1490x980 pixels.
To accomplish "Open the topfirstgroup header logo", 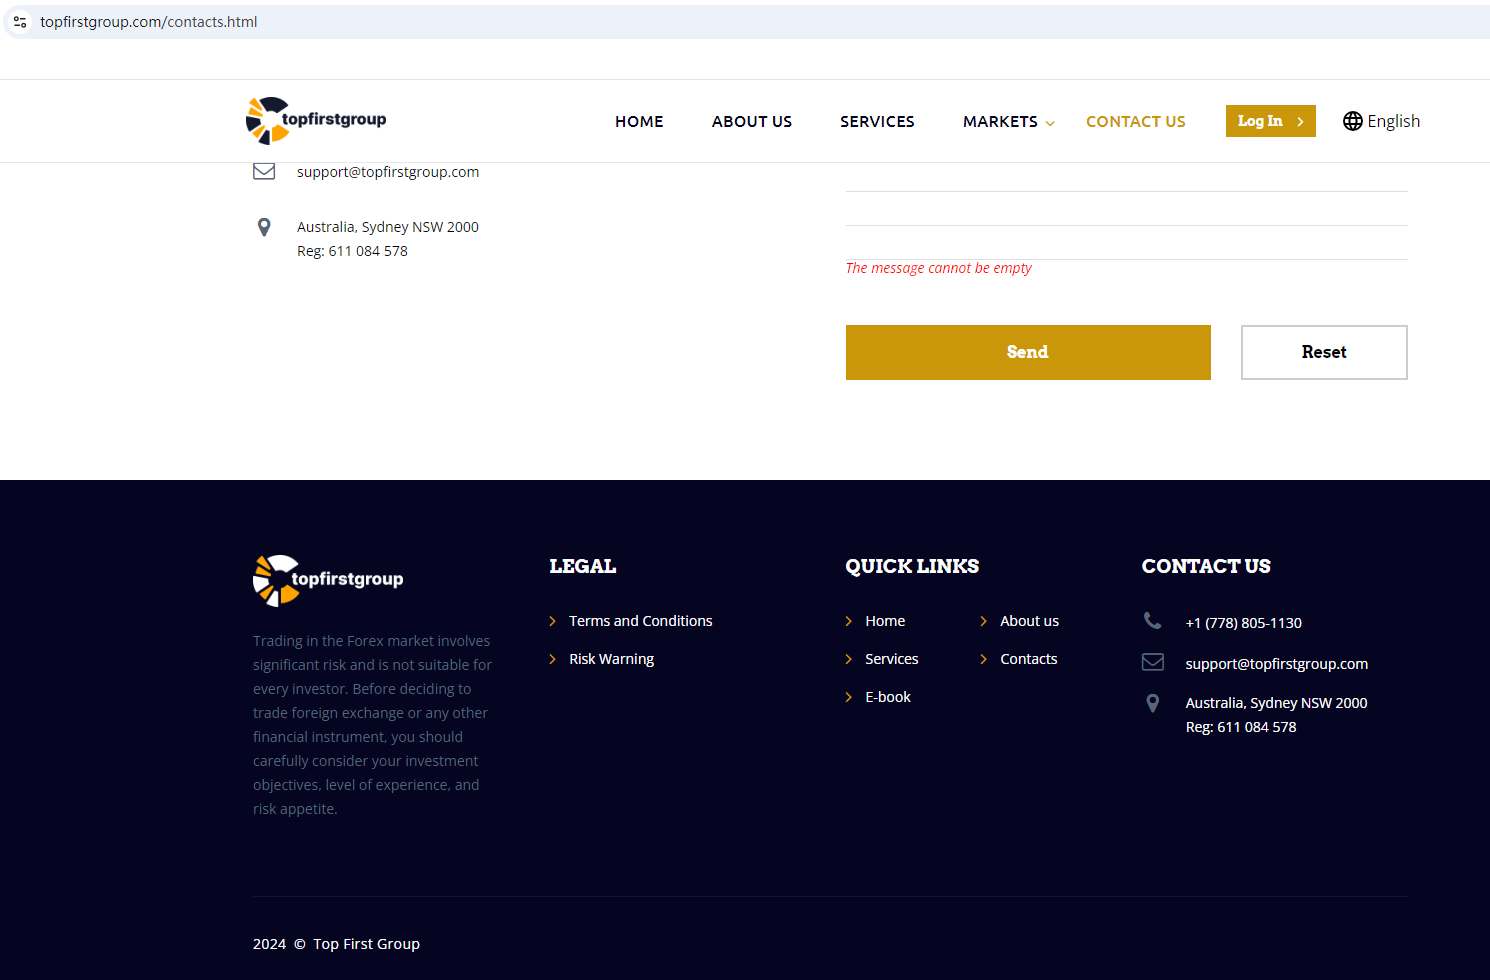I will (316, 121).
